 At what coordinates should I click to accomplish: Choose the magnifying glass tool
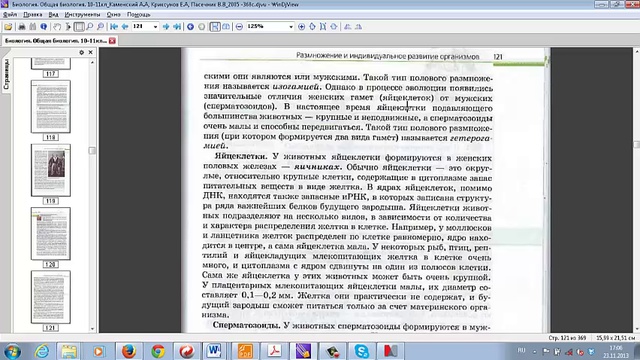pos(89,27)
